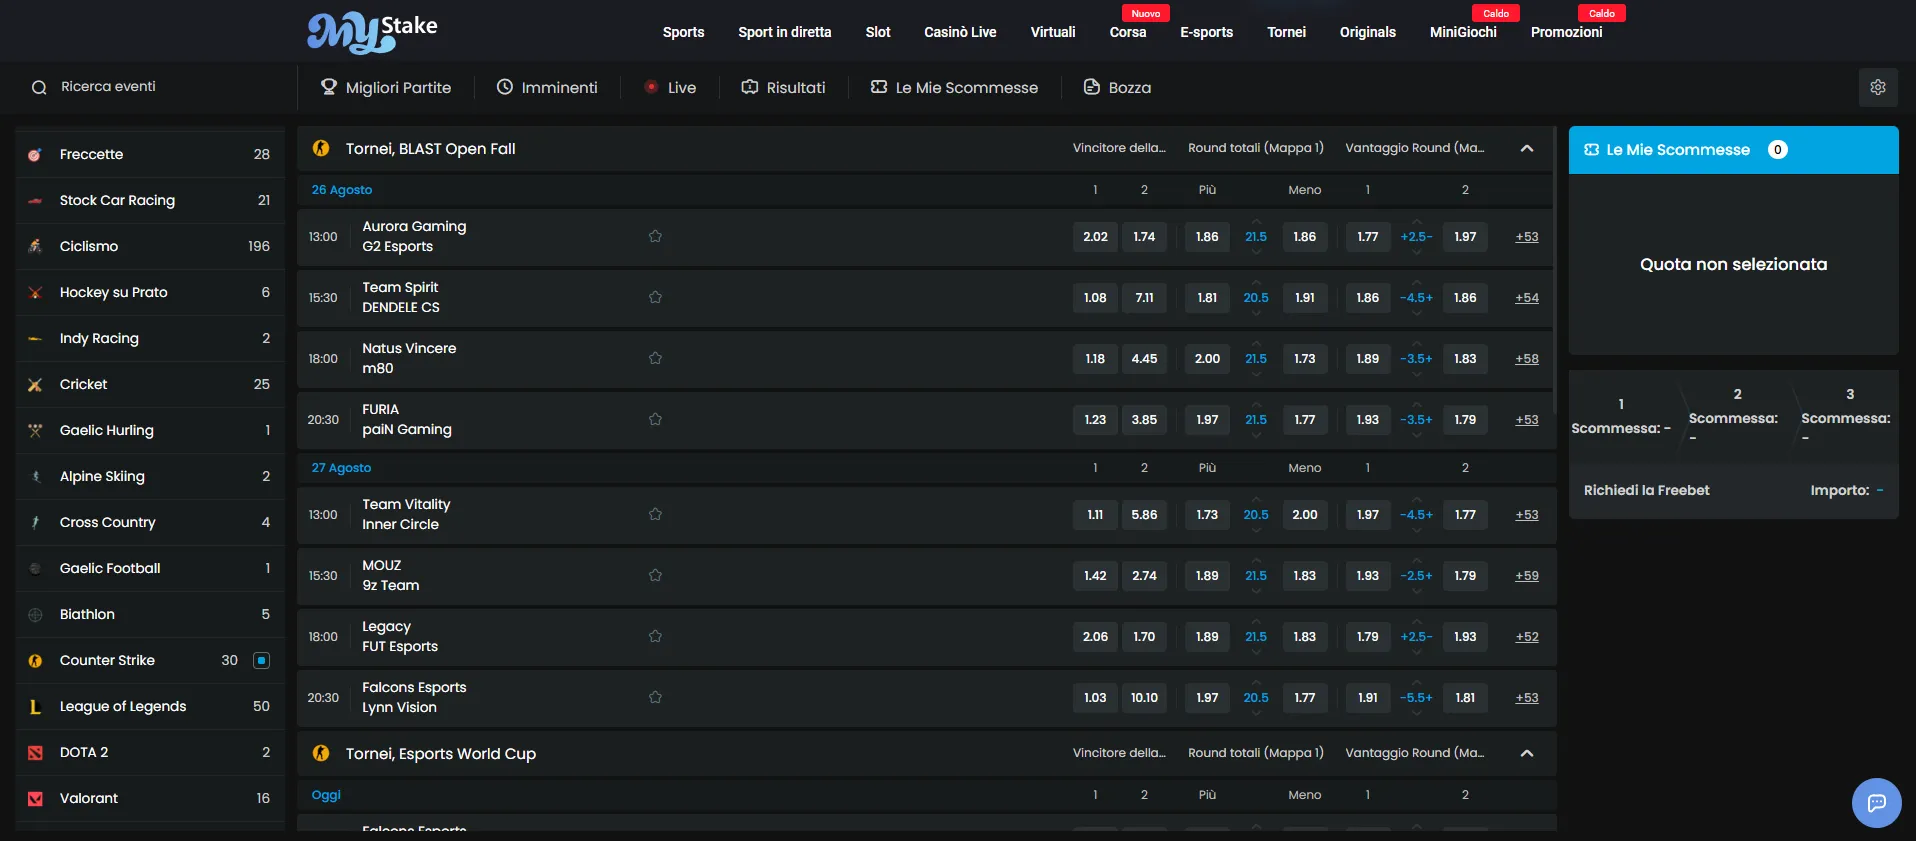The image size is (1916, 841).
Task: Go to Sport in diretta
Action: click(x=785, y=32)
